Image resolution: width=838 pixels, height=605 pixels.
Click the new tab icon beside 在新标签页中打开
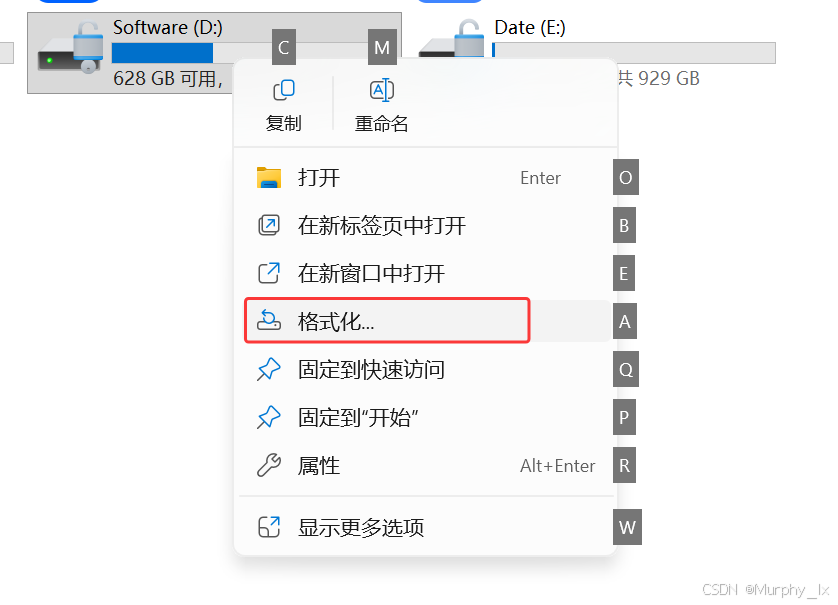click(x=269, y=226)
